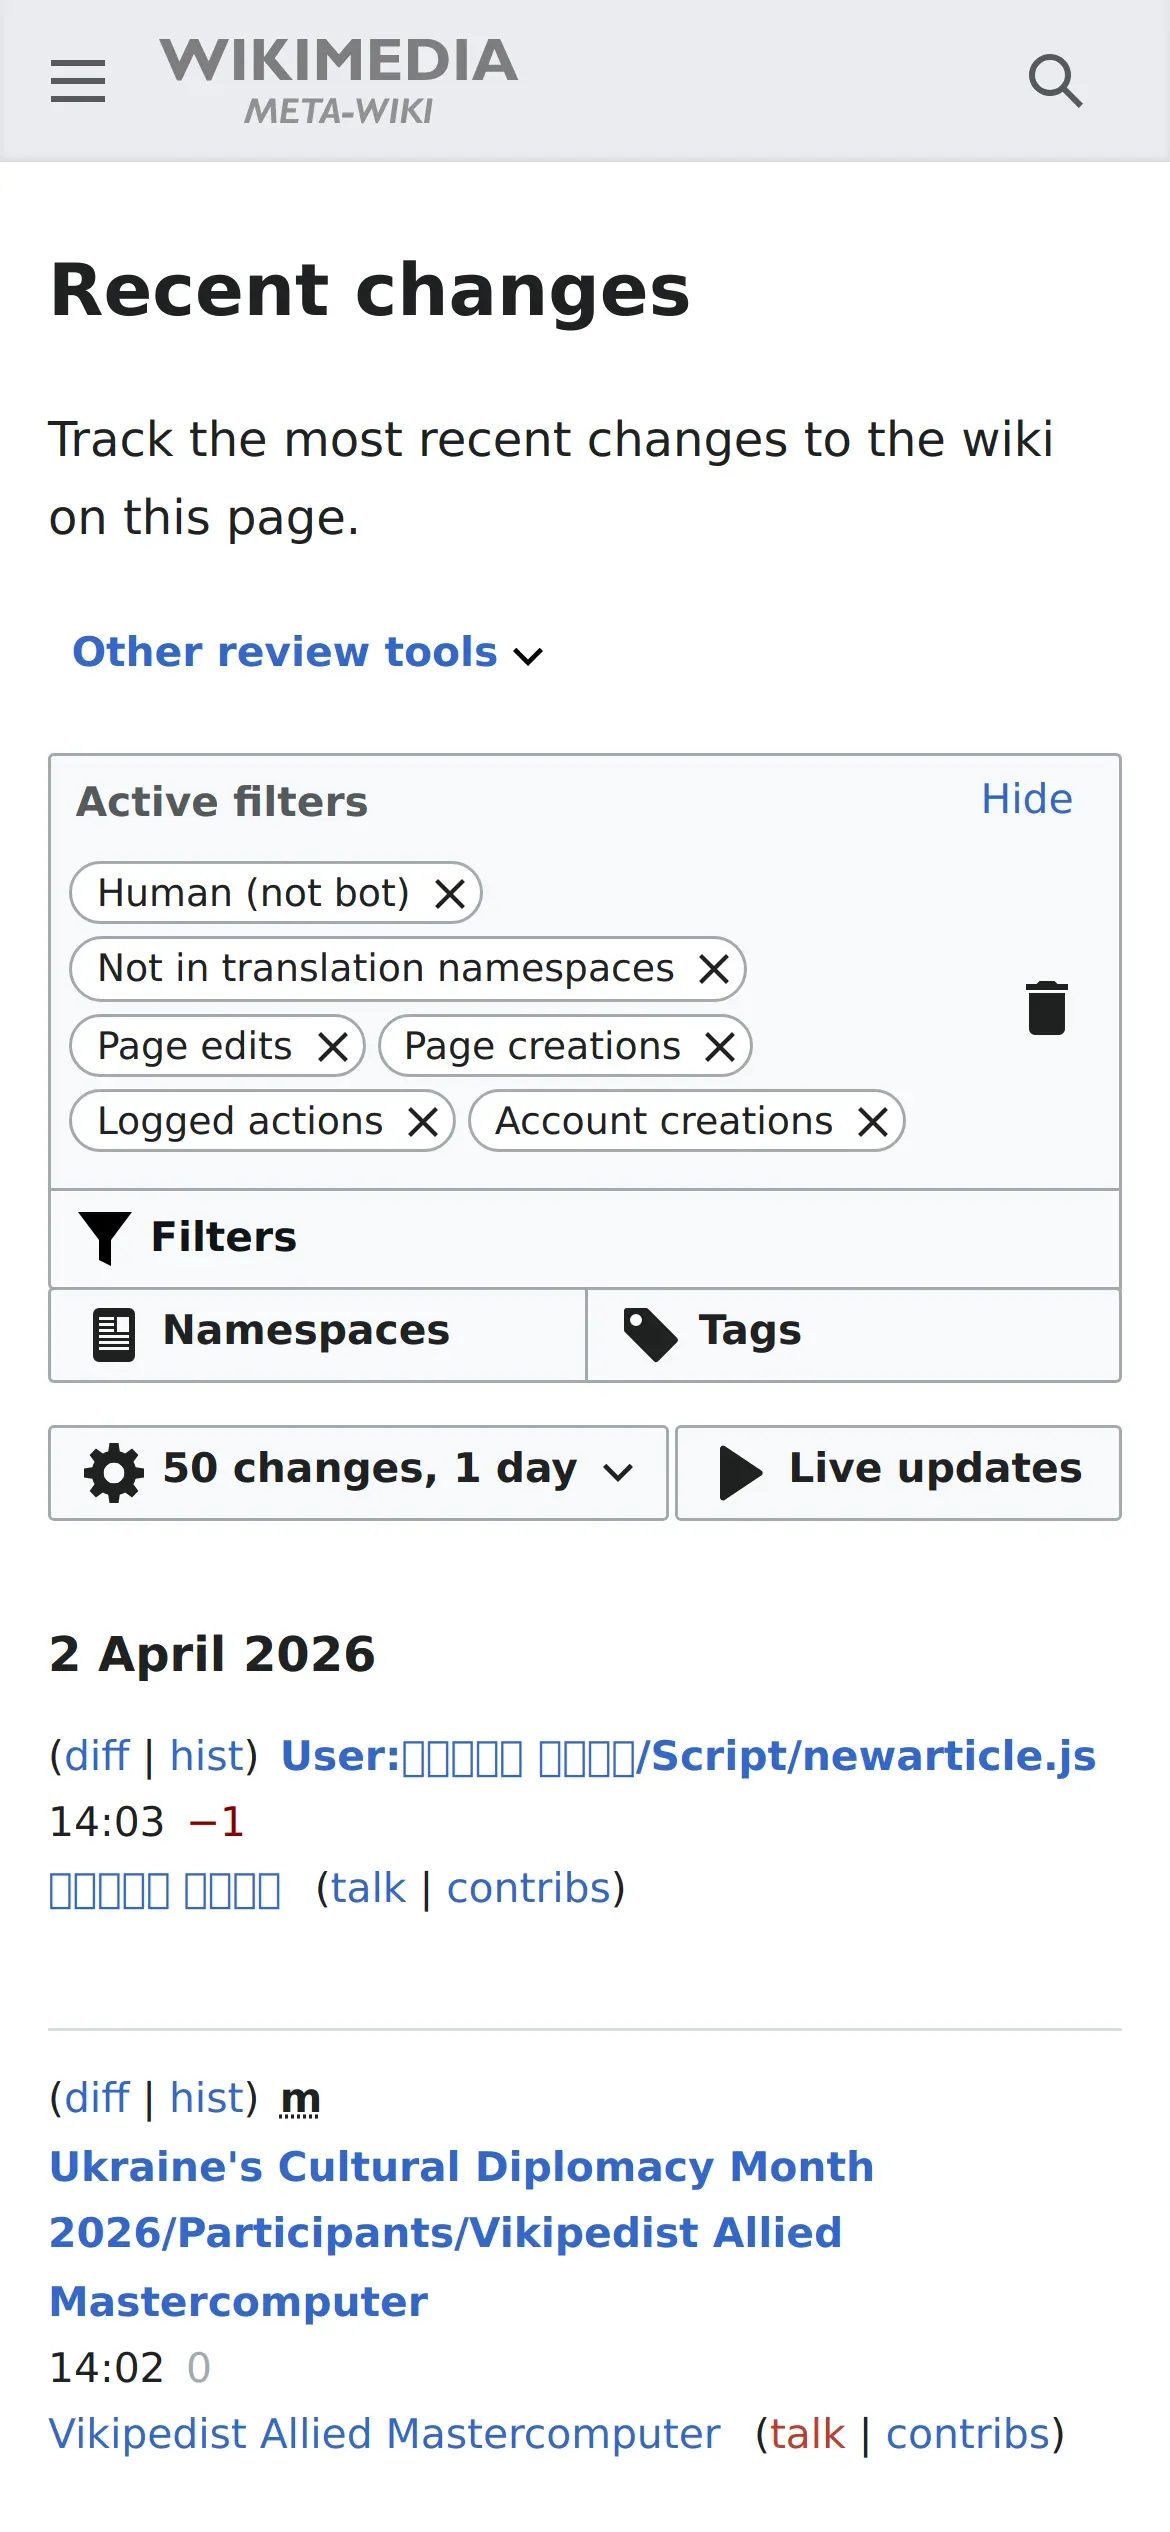The image size is (1170, 2532).
Task: Start Live updates
Action: (x=898, y=1472)
